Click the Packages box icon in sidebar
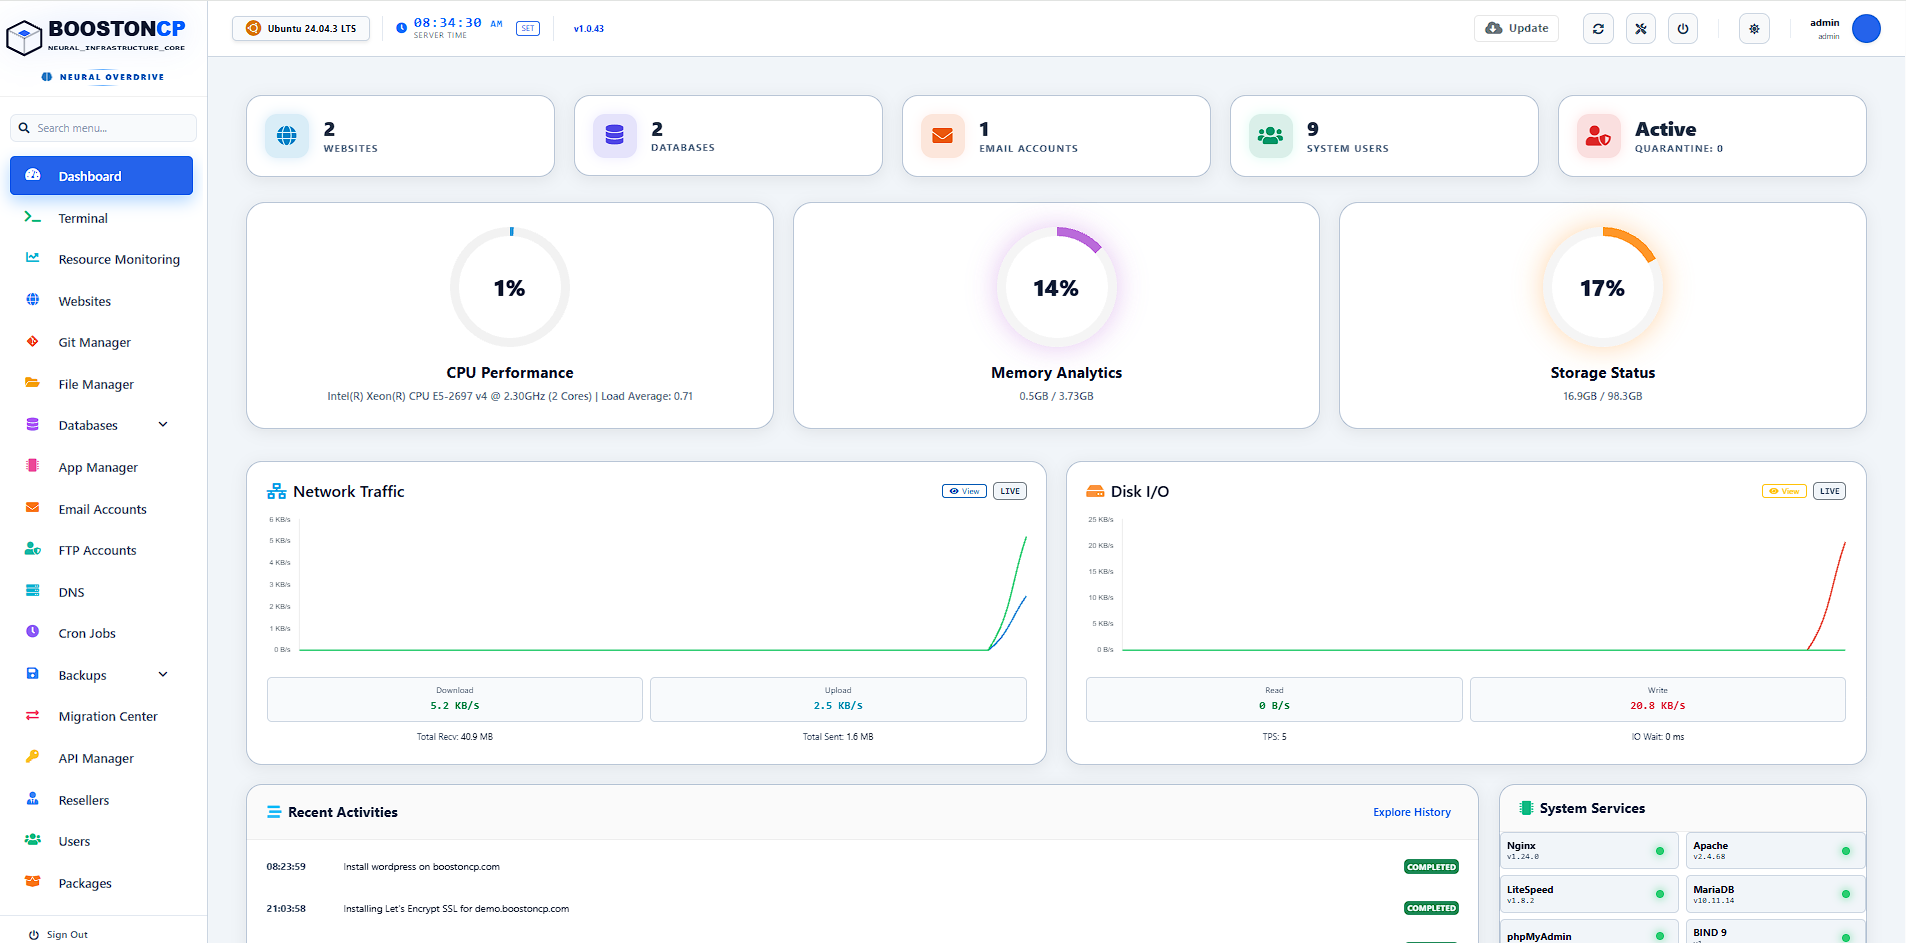 tap(33, 882)
